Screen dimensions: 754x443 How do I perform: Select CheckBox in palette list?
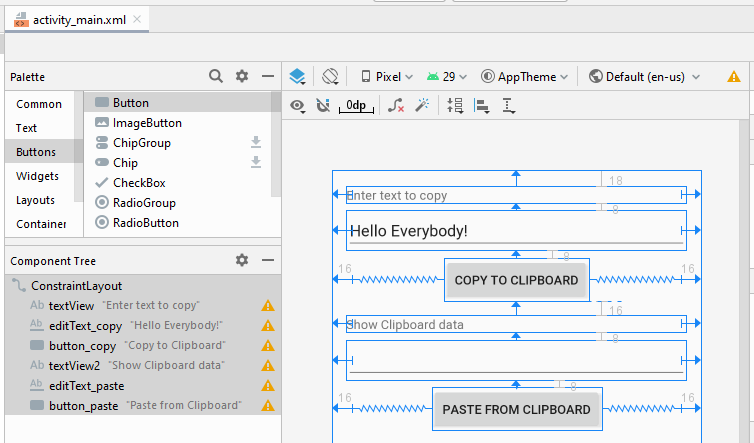point(178,183)
